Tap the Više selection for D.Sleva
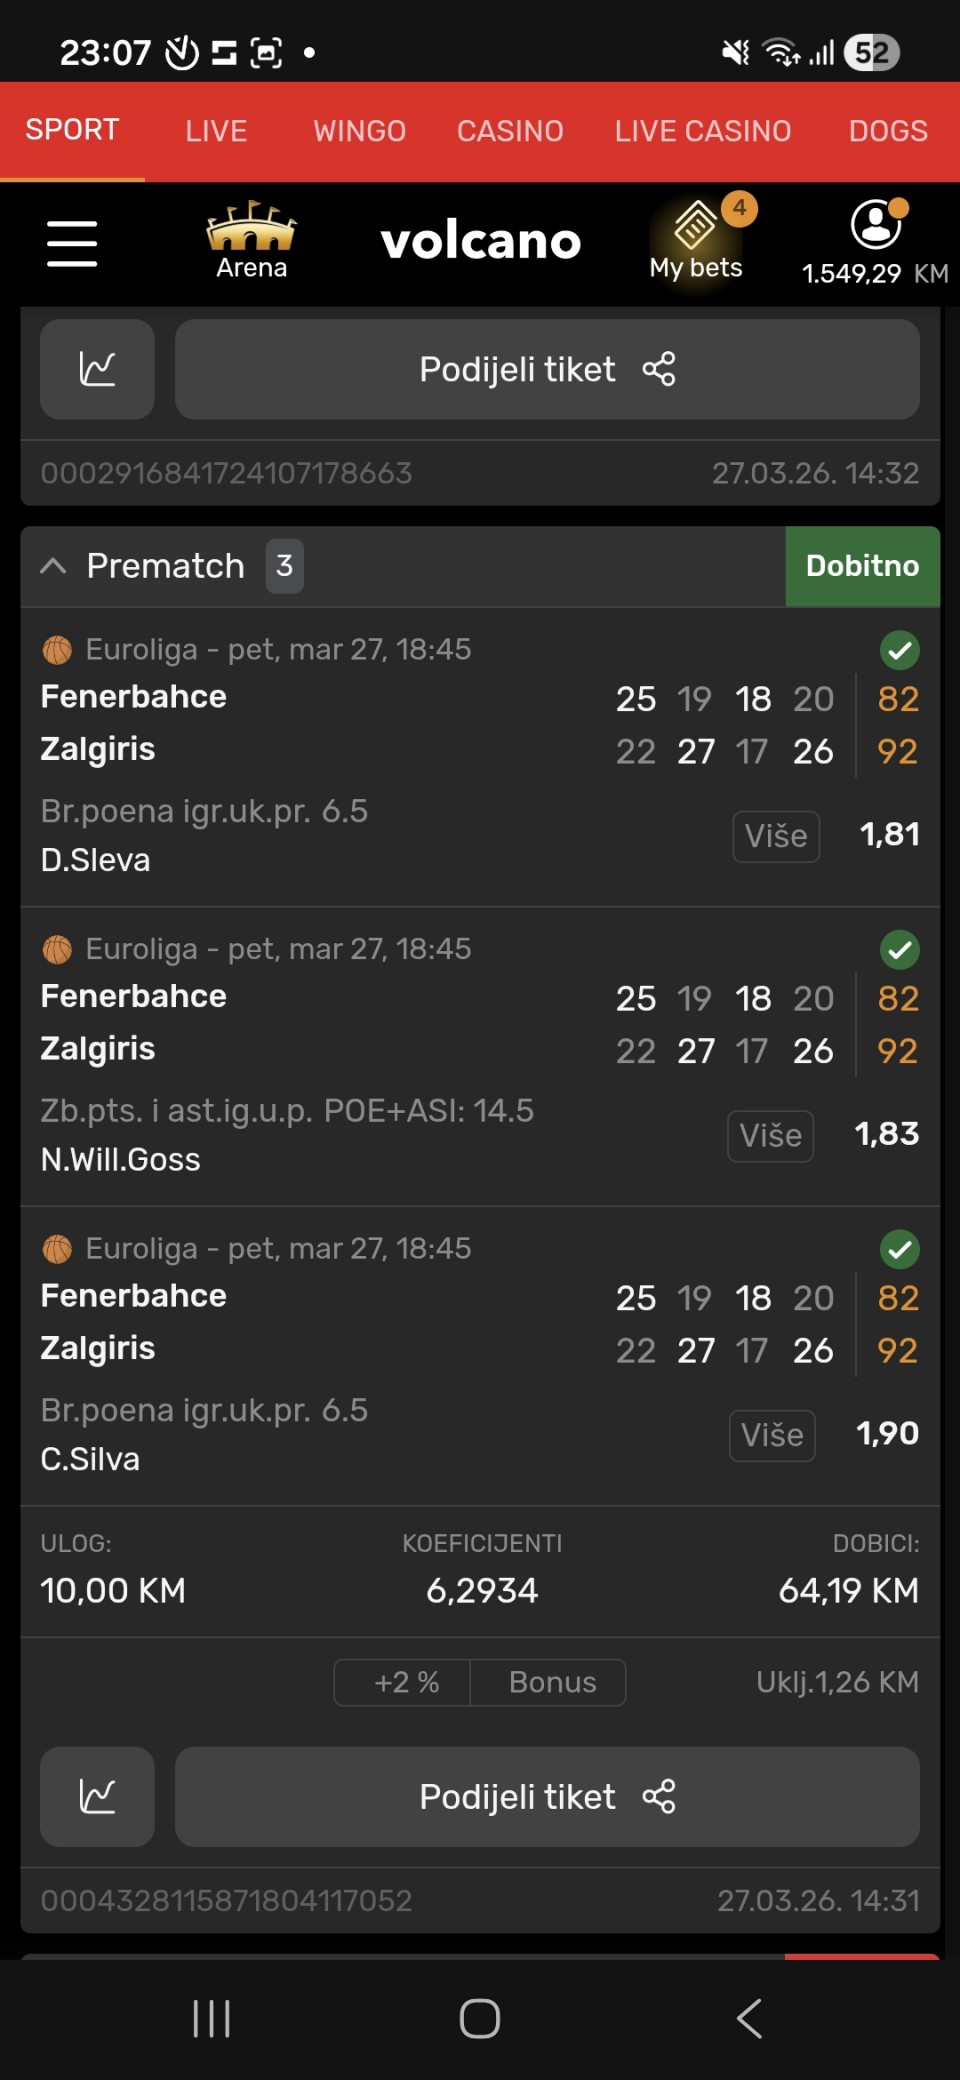Image resolution: width=960 pixels, height=2080 pixels. (x=776, y=836)
